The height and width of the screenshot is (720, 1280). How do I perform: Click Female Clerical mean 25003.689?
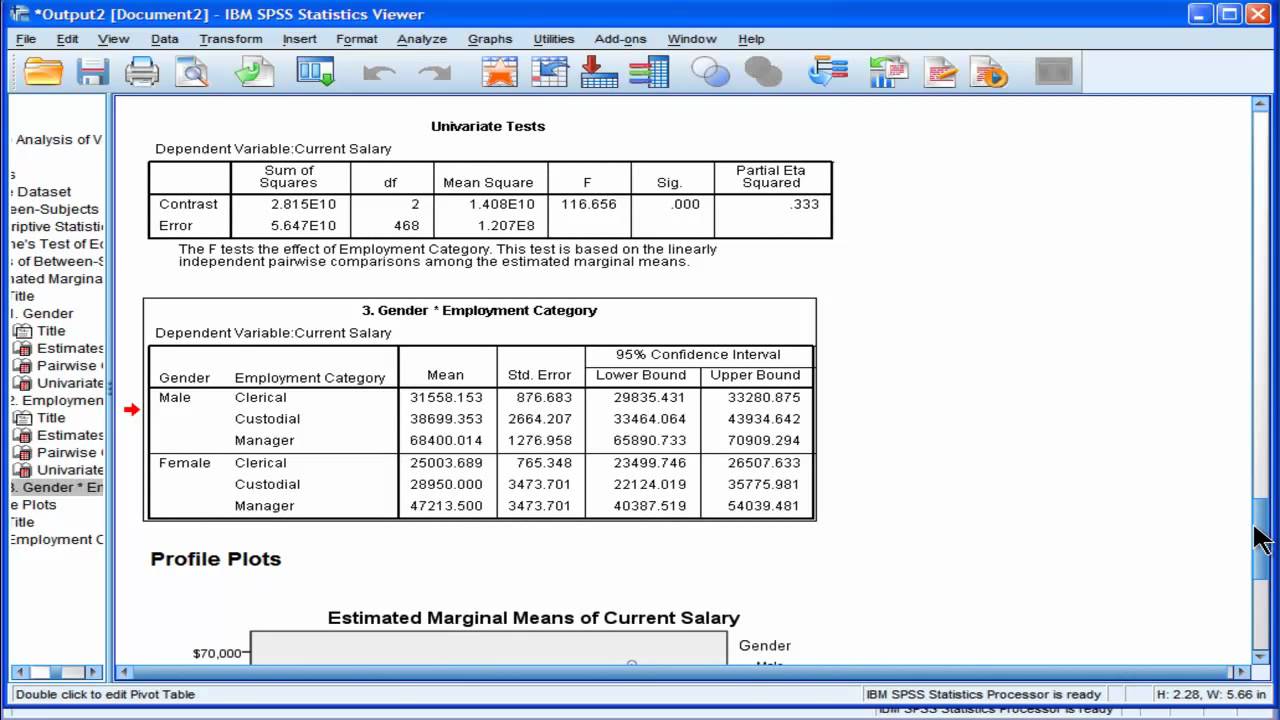446,463
